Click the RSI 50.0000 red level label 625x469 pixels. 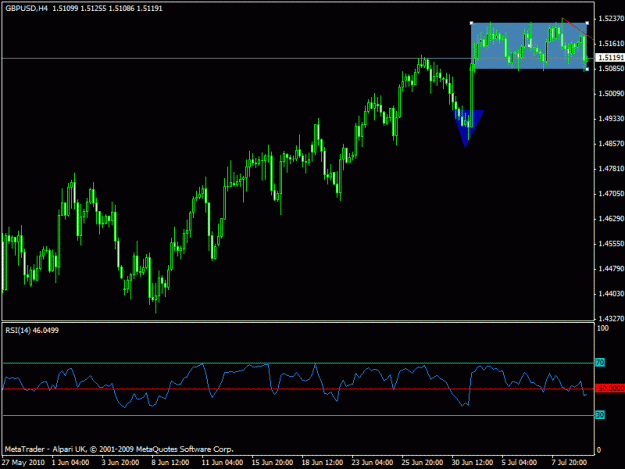pyautogui.click(x=610, y=388)
